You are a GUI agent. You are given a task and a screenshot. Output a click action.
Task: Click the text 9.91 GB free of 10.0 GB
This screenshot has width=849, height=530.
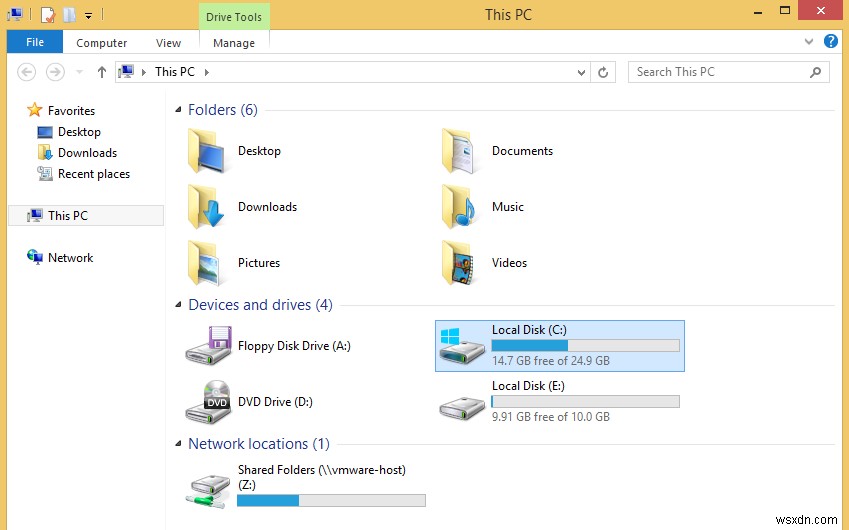coord(551,416)
